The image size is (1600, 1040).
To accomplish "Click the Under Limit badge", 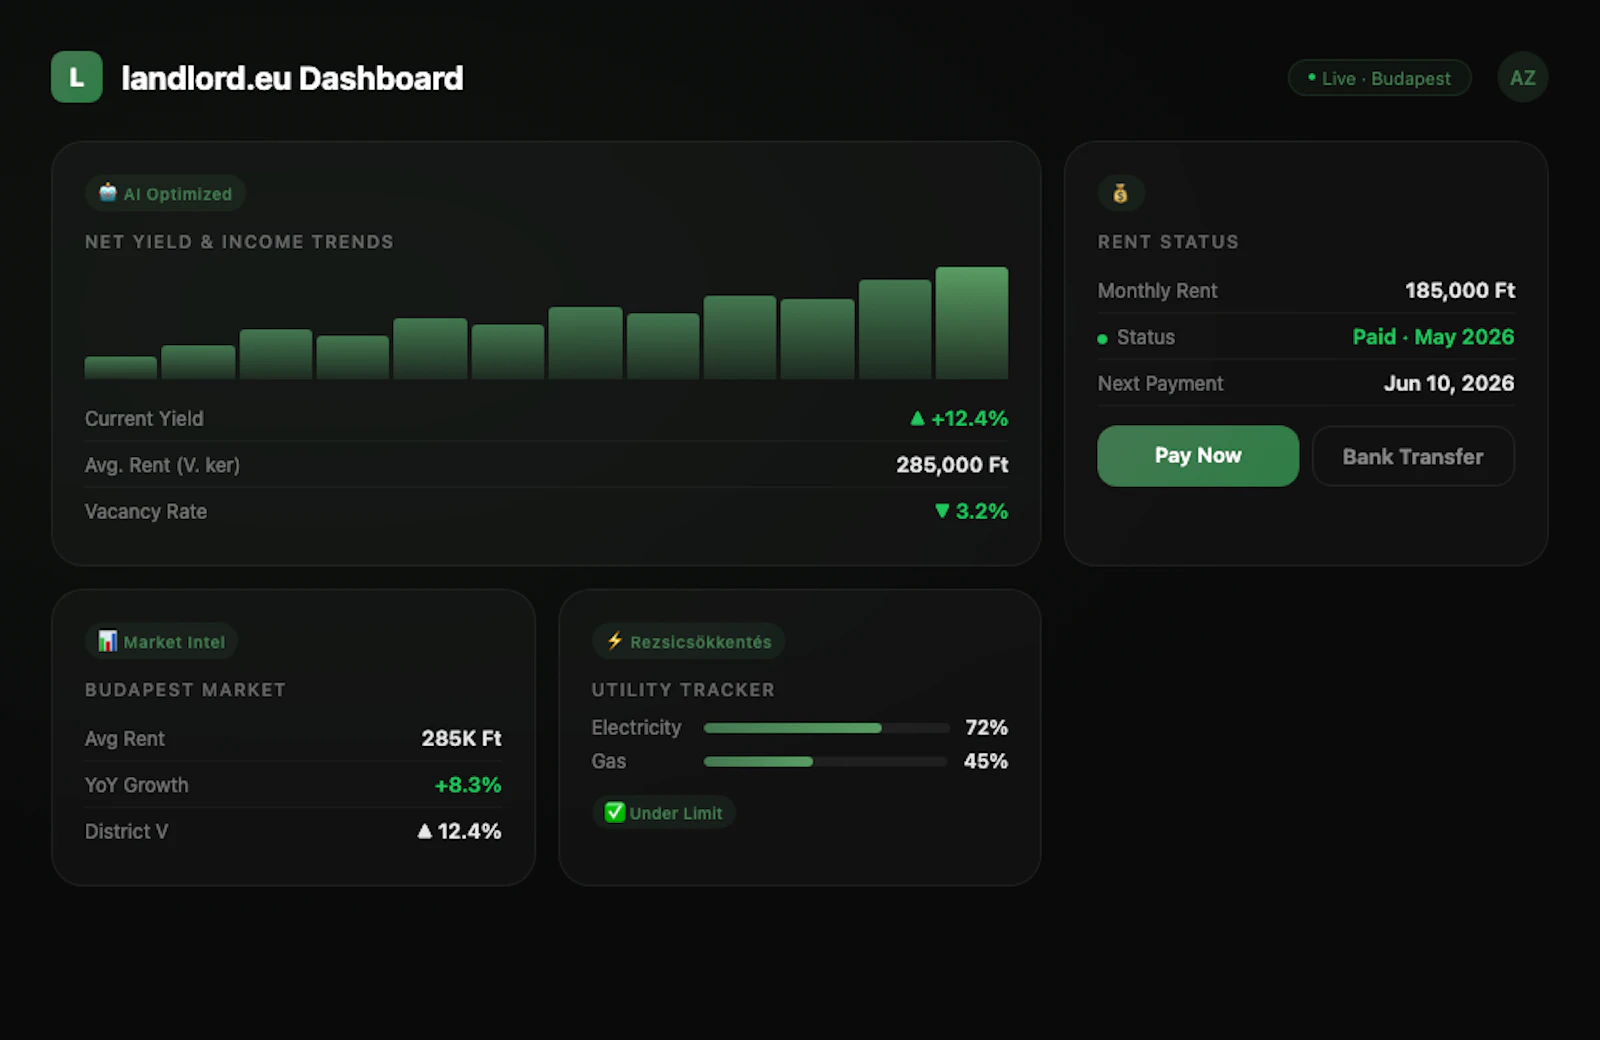I will tap(664, 812).
